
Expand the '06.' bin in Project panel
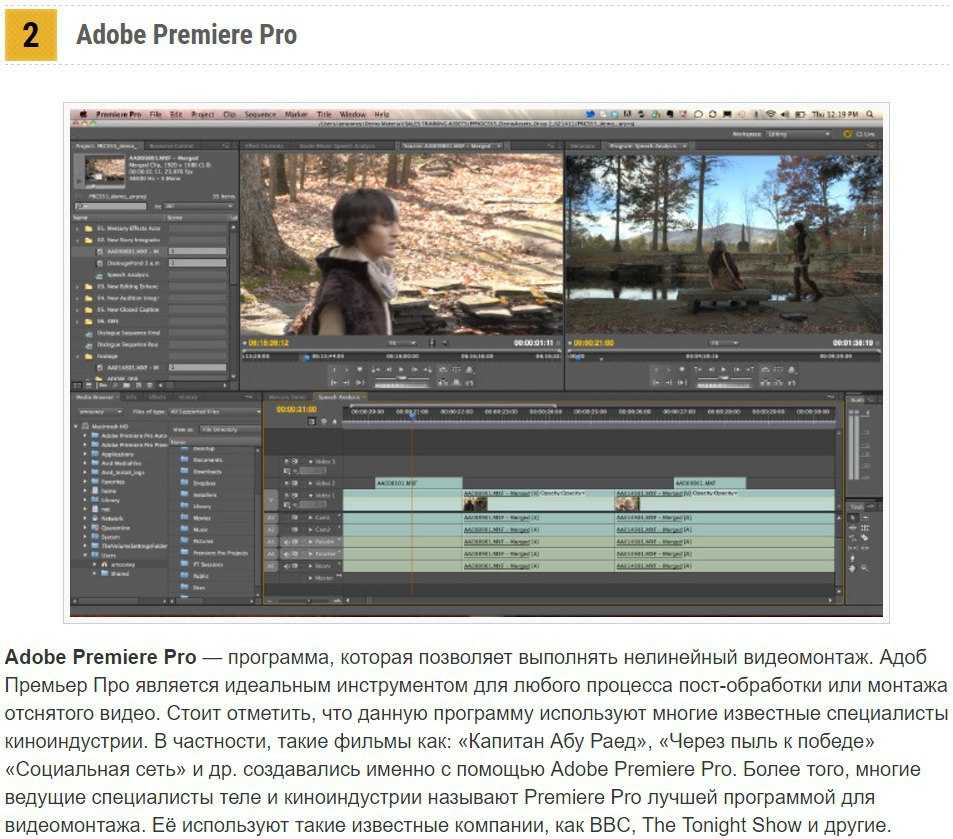tap(78, 321)
